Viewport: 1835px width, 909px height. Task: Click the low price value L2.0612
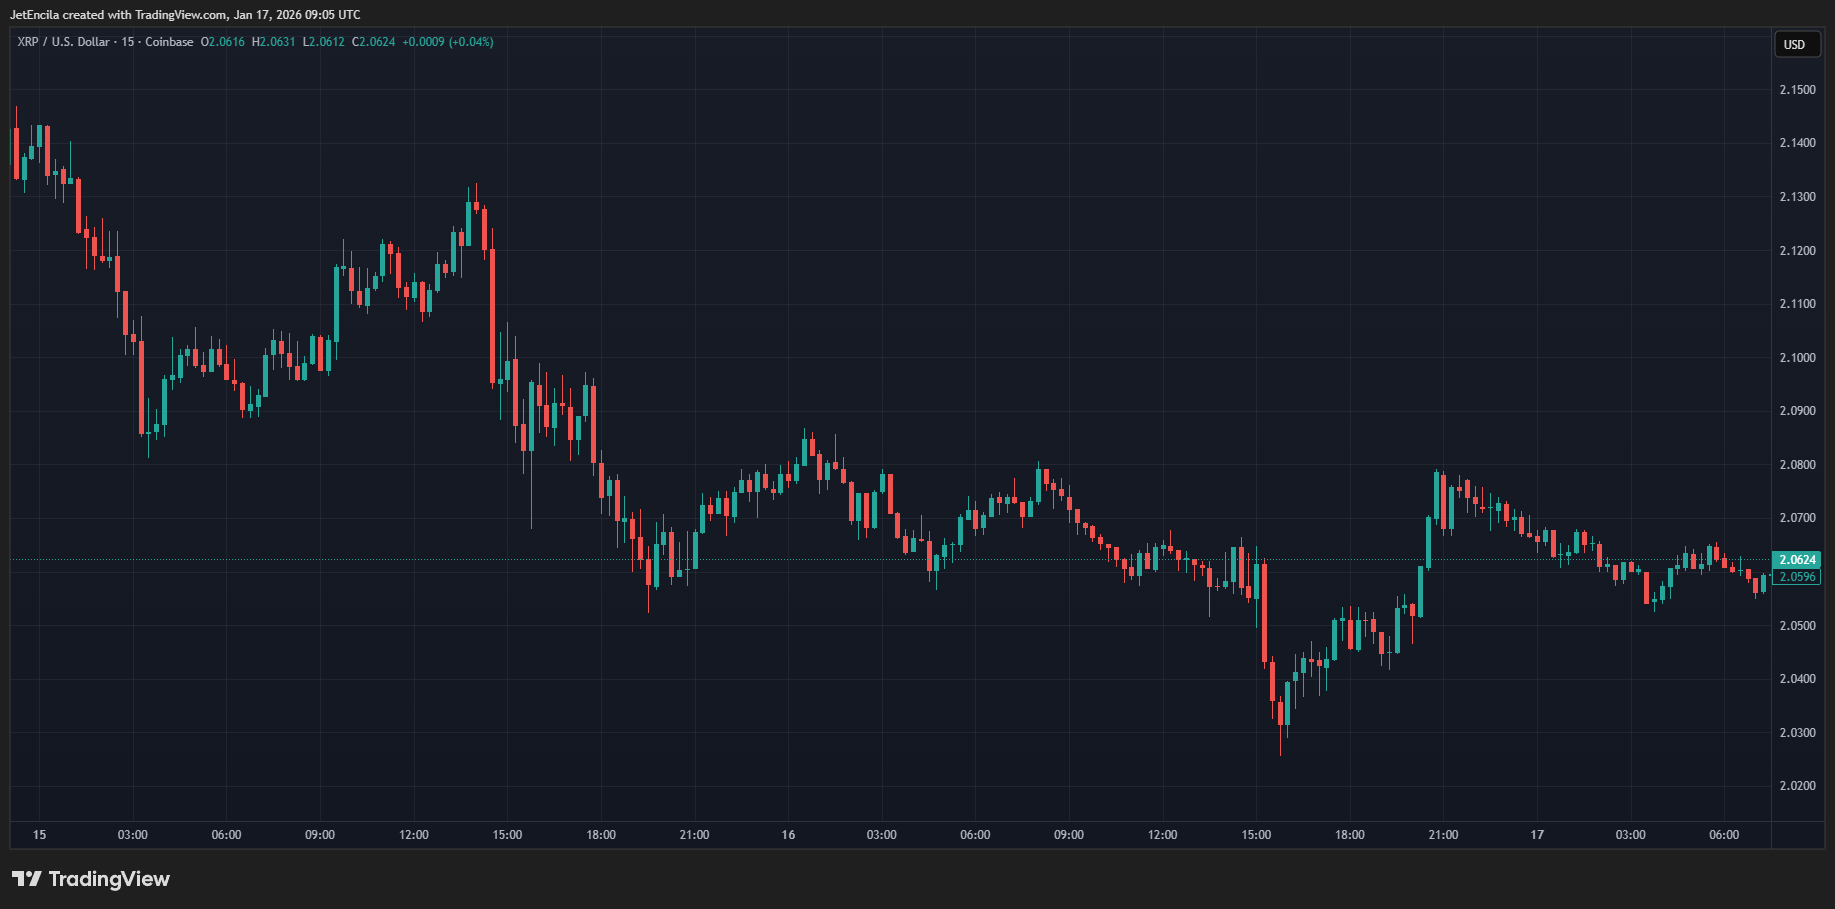322,42
